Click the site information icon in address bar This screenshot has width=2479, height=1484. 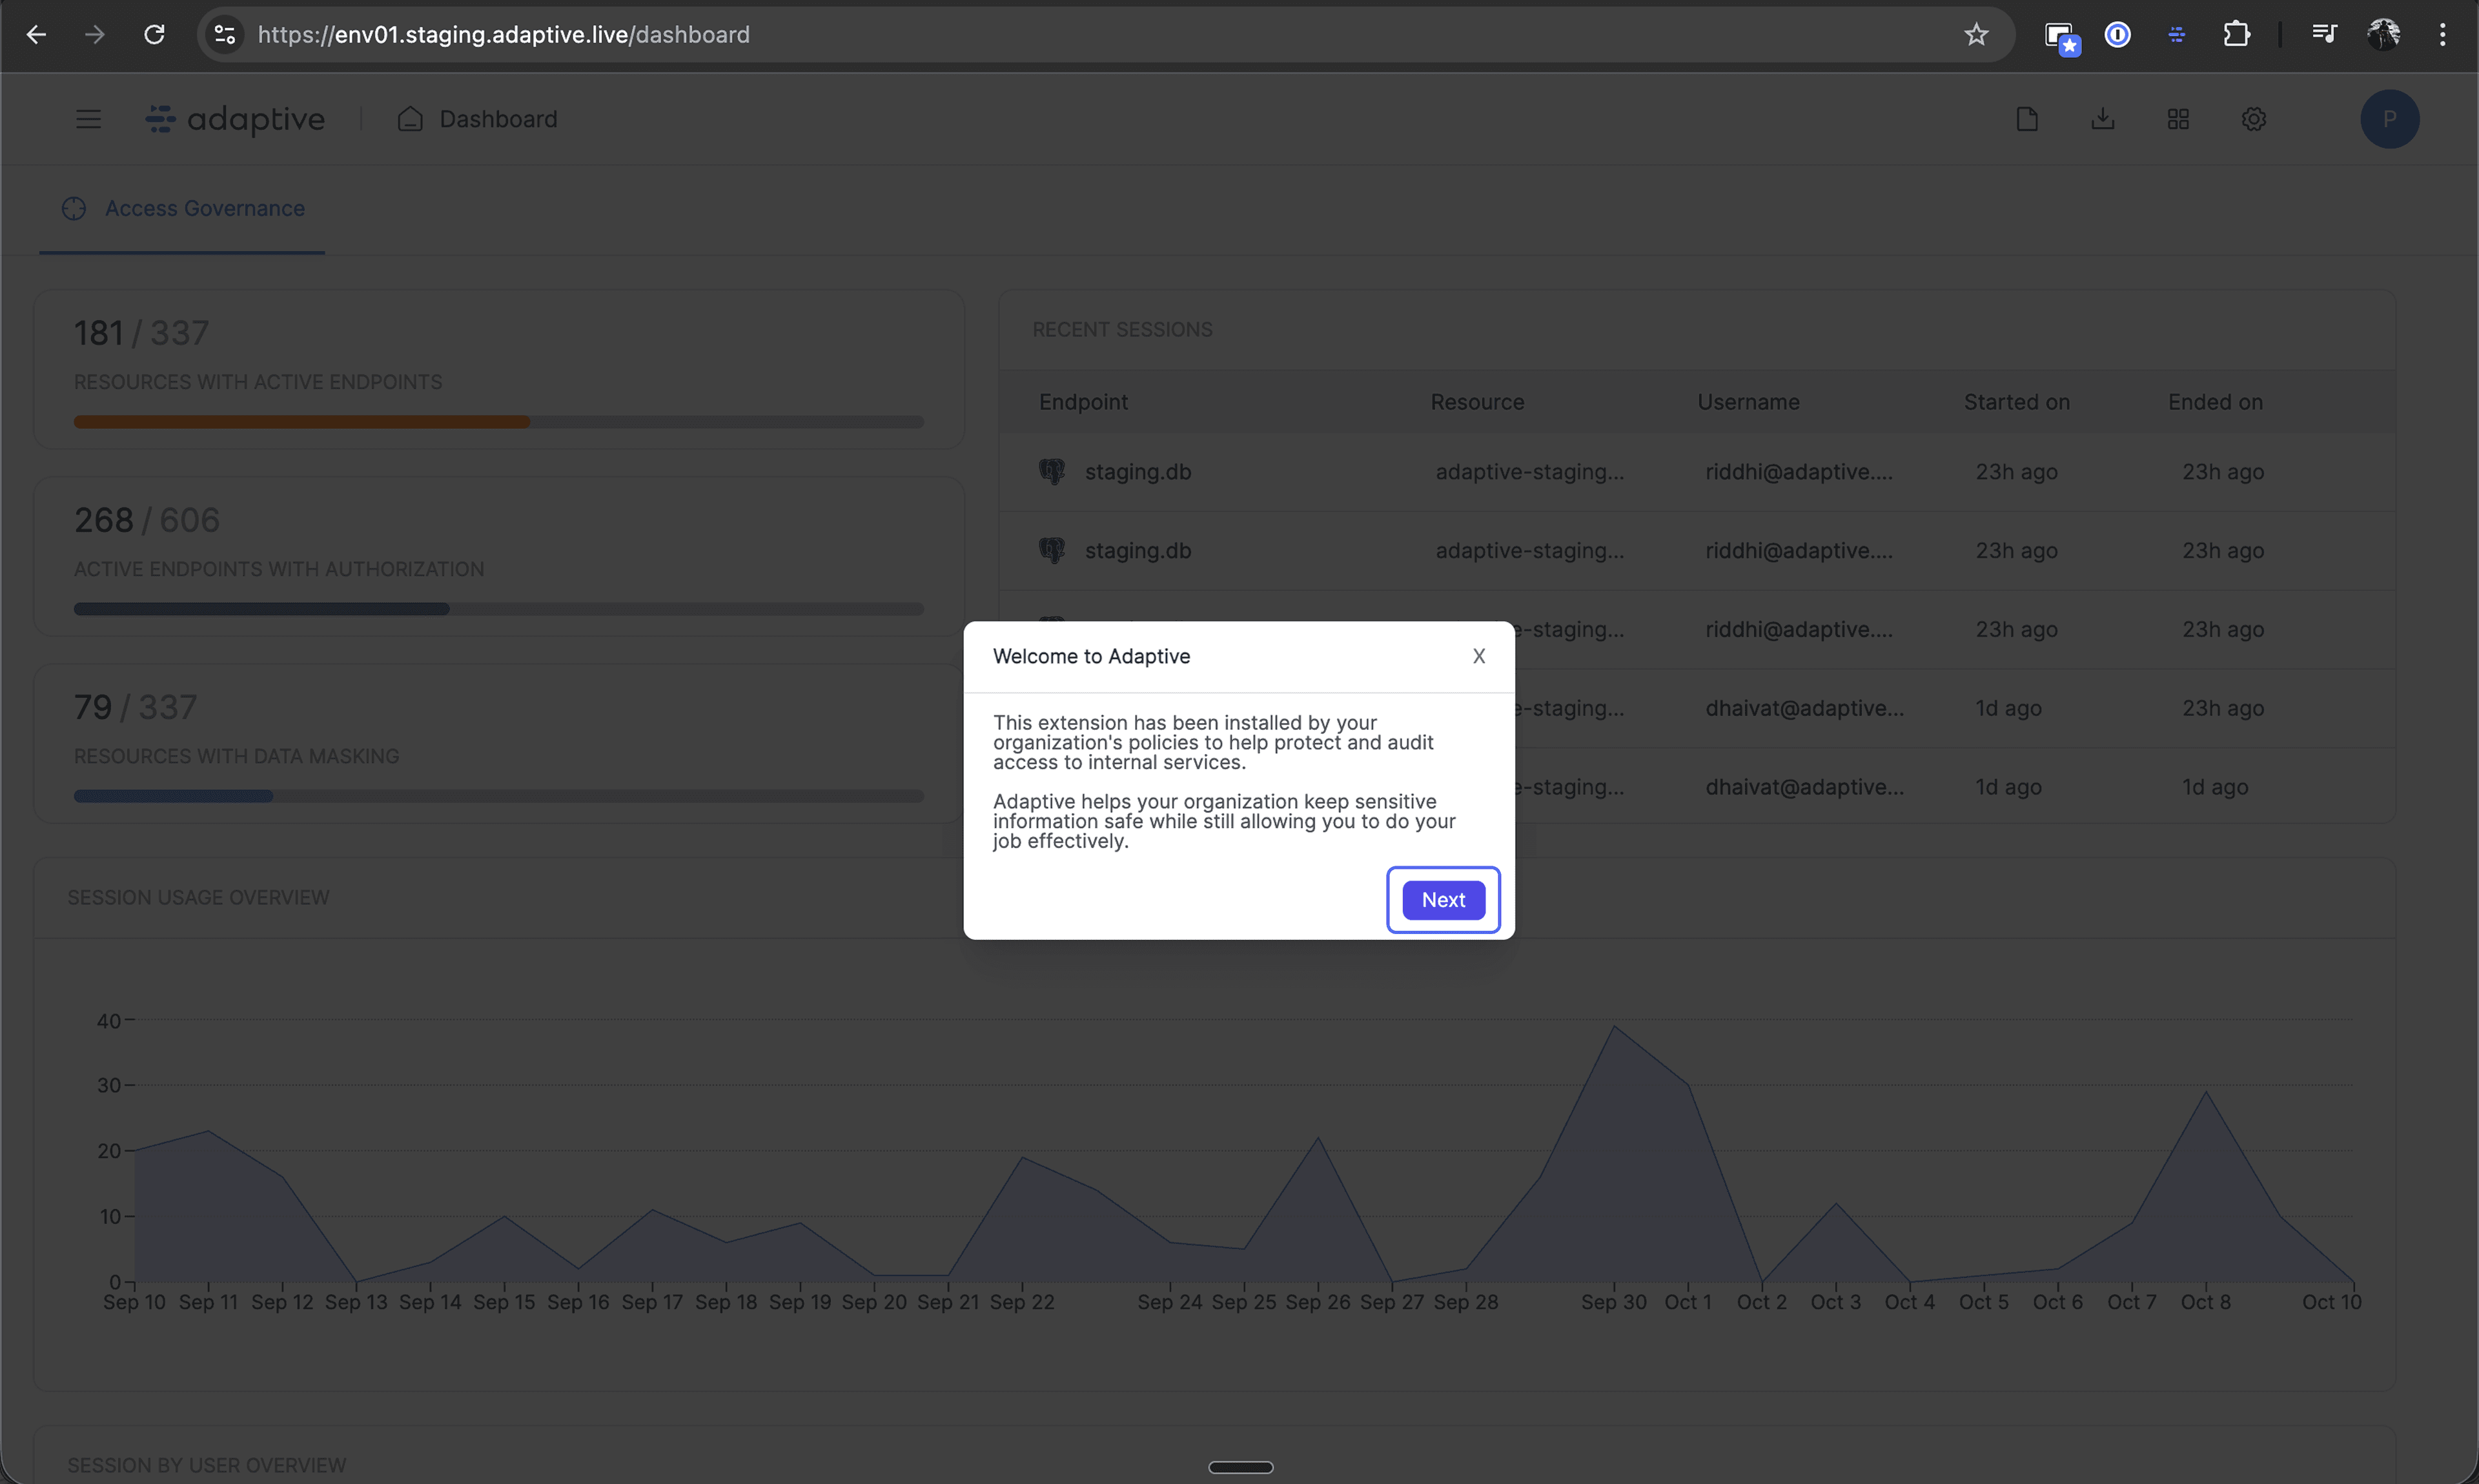[x=225, y=35]
